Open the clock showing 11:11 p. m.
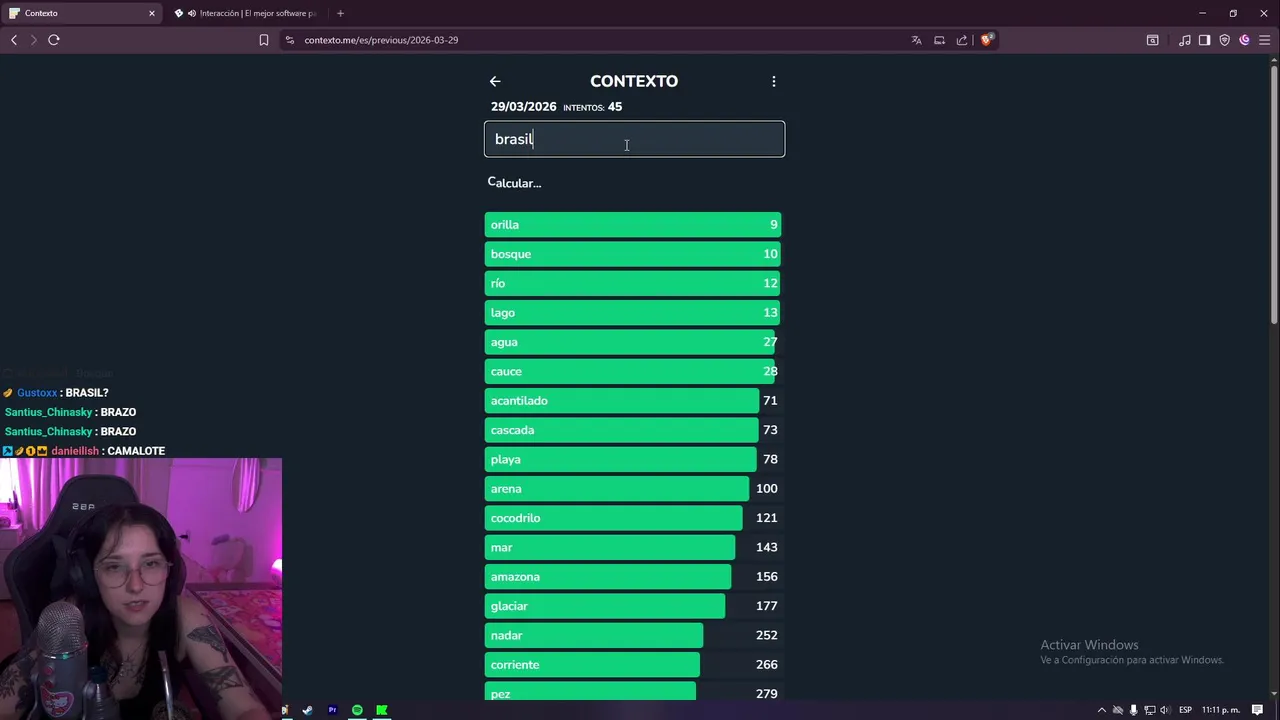 1221,710
